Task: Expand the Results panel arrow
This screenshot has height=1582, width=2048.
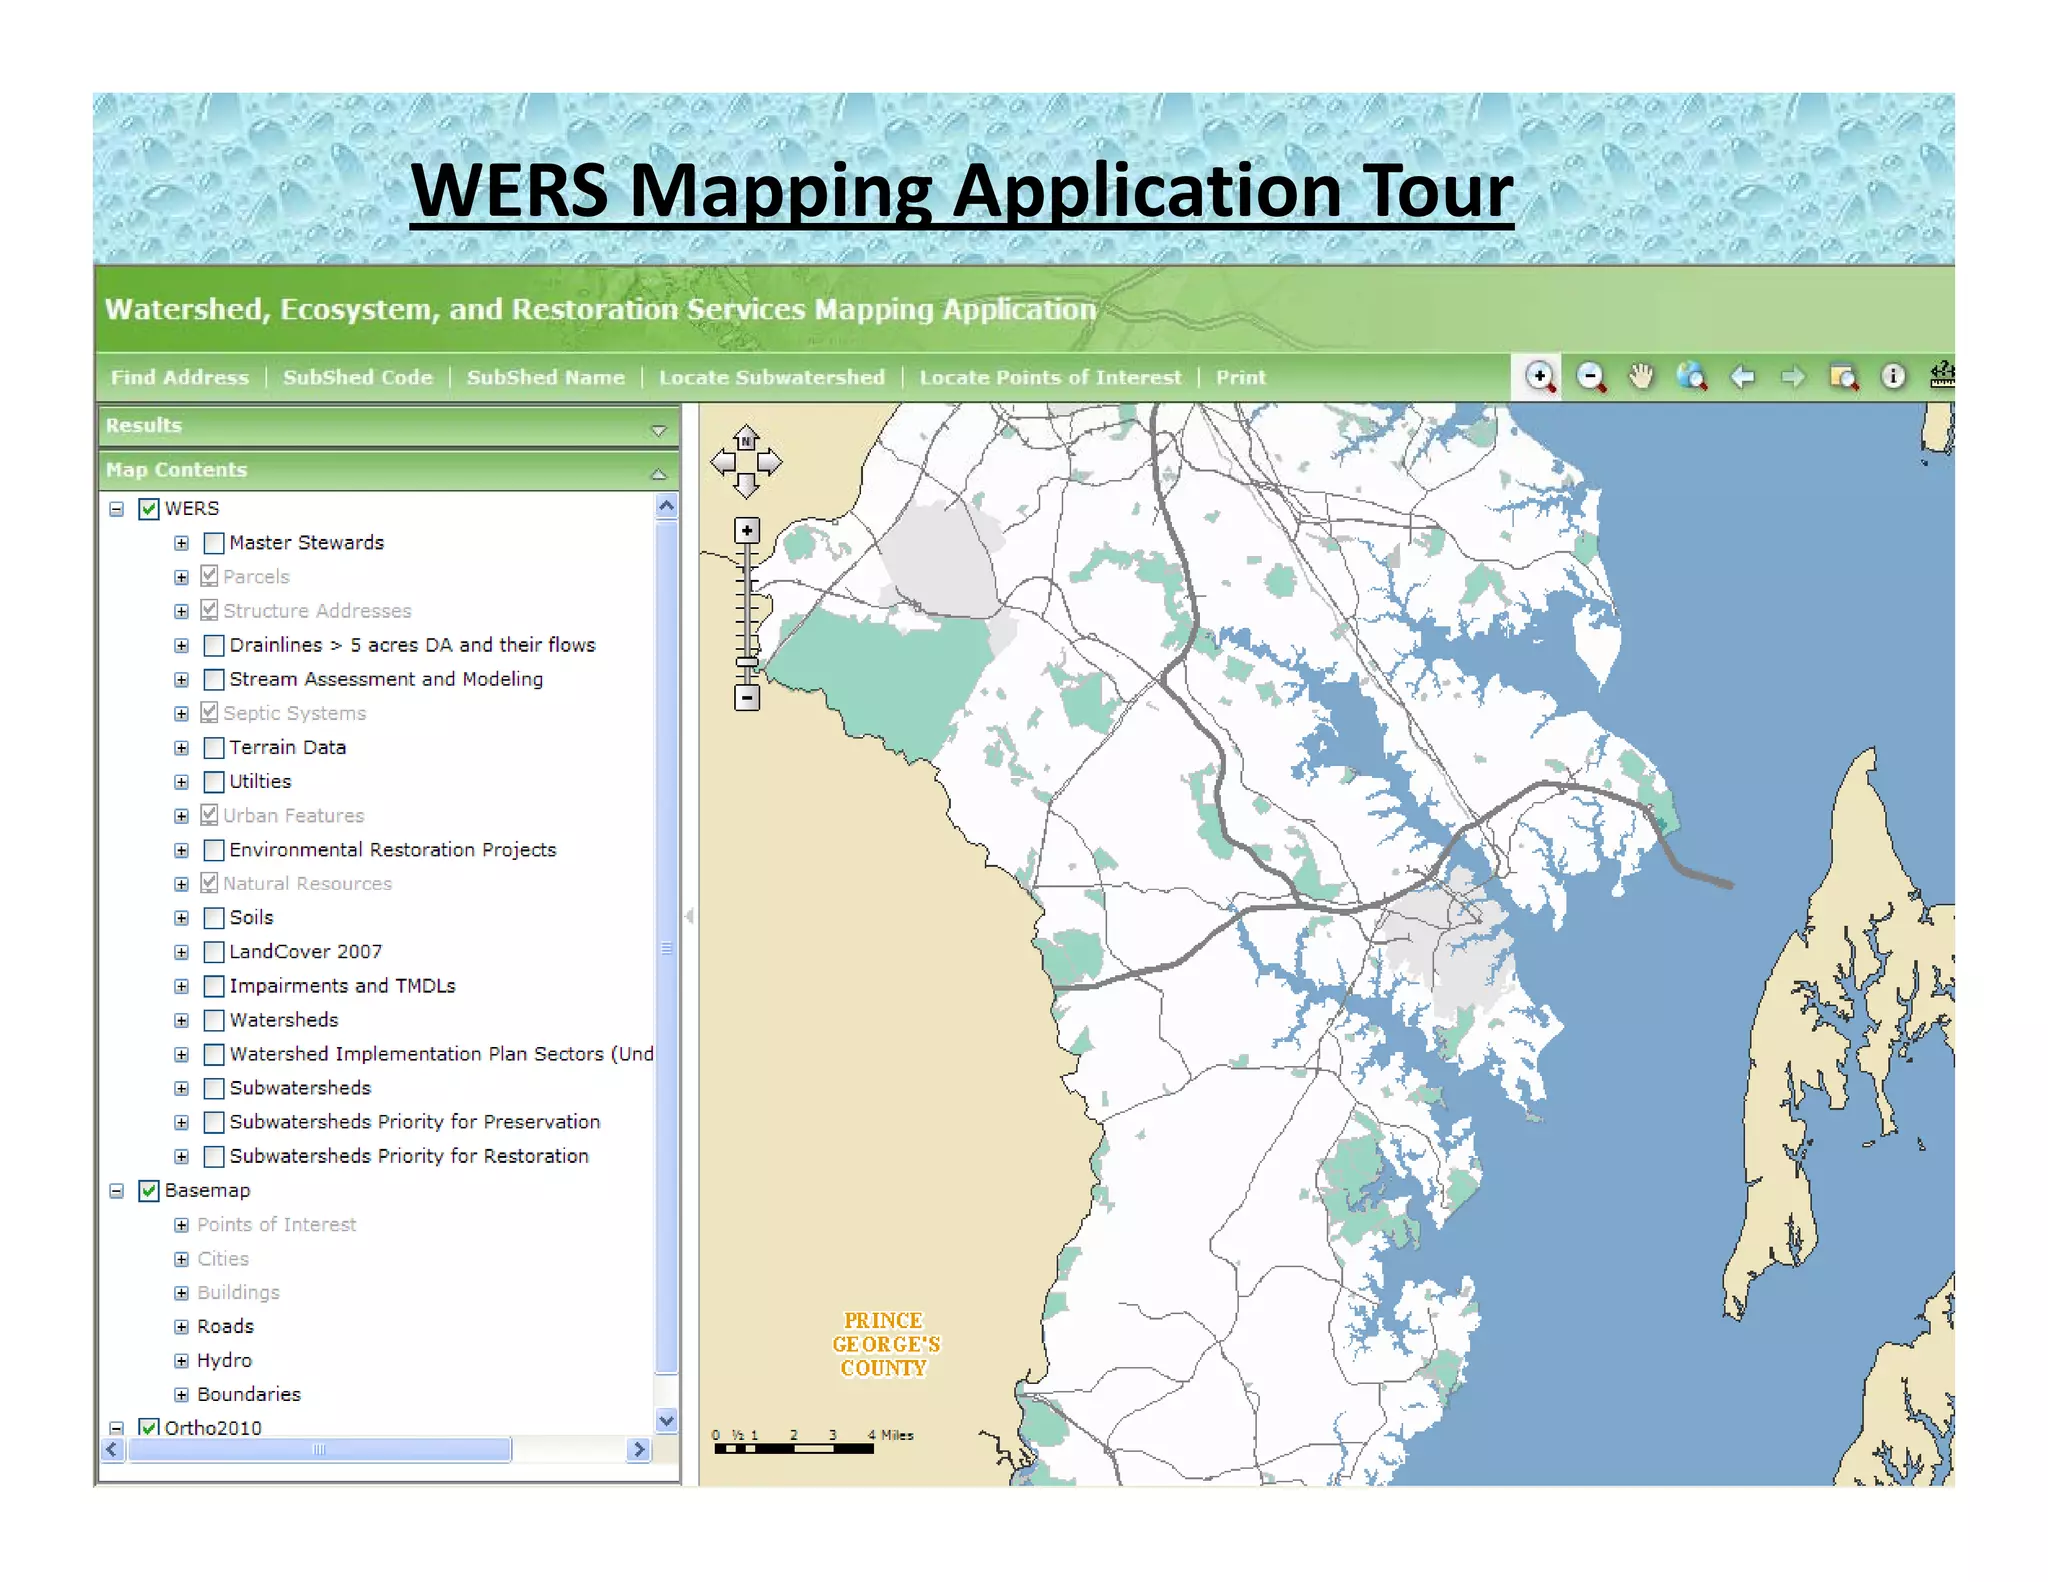Action: click(x=658, y=431)
